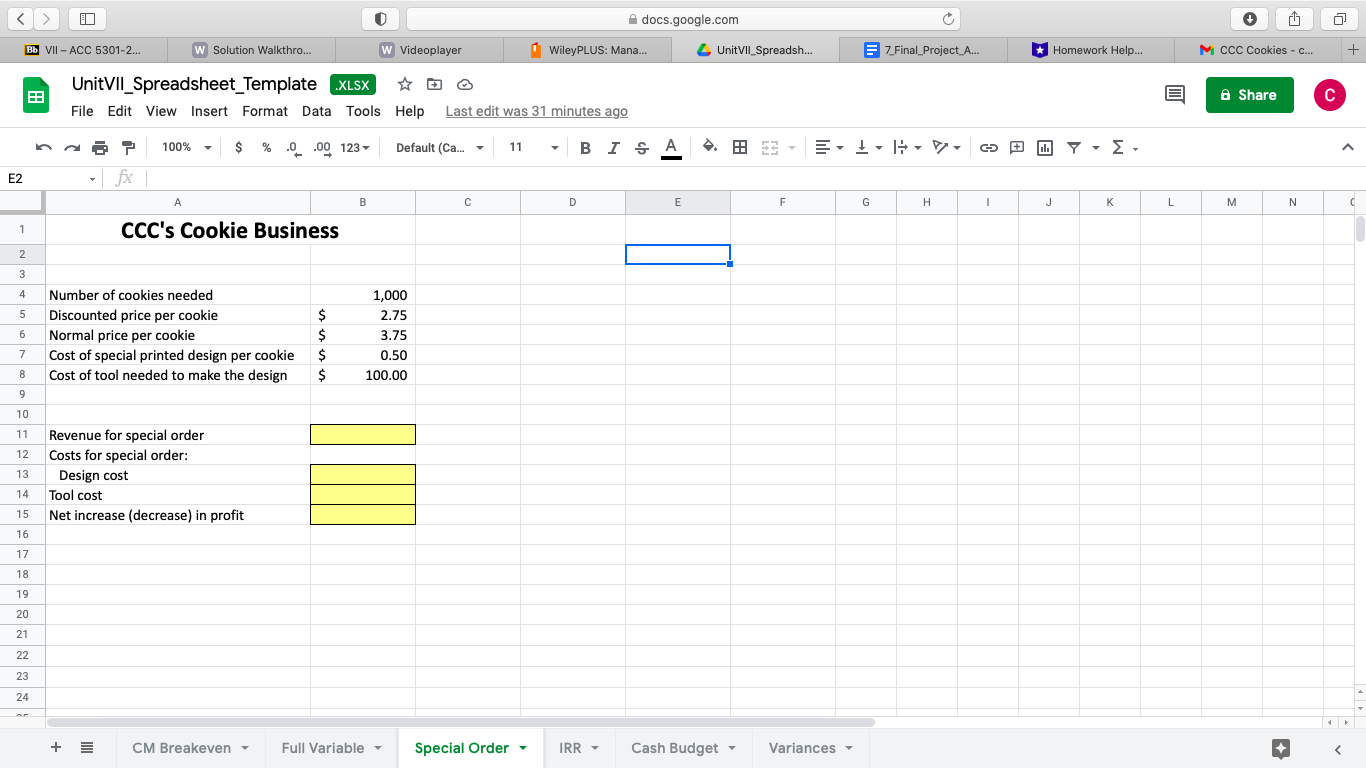Open the Special Order sheet menu arrow

pos(523,747)
